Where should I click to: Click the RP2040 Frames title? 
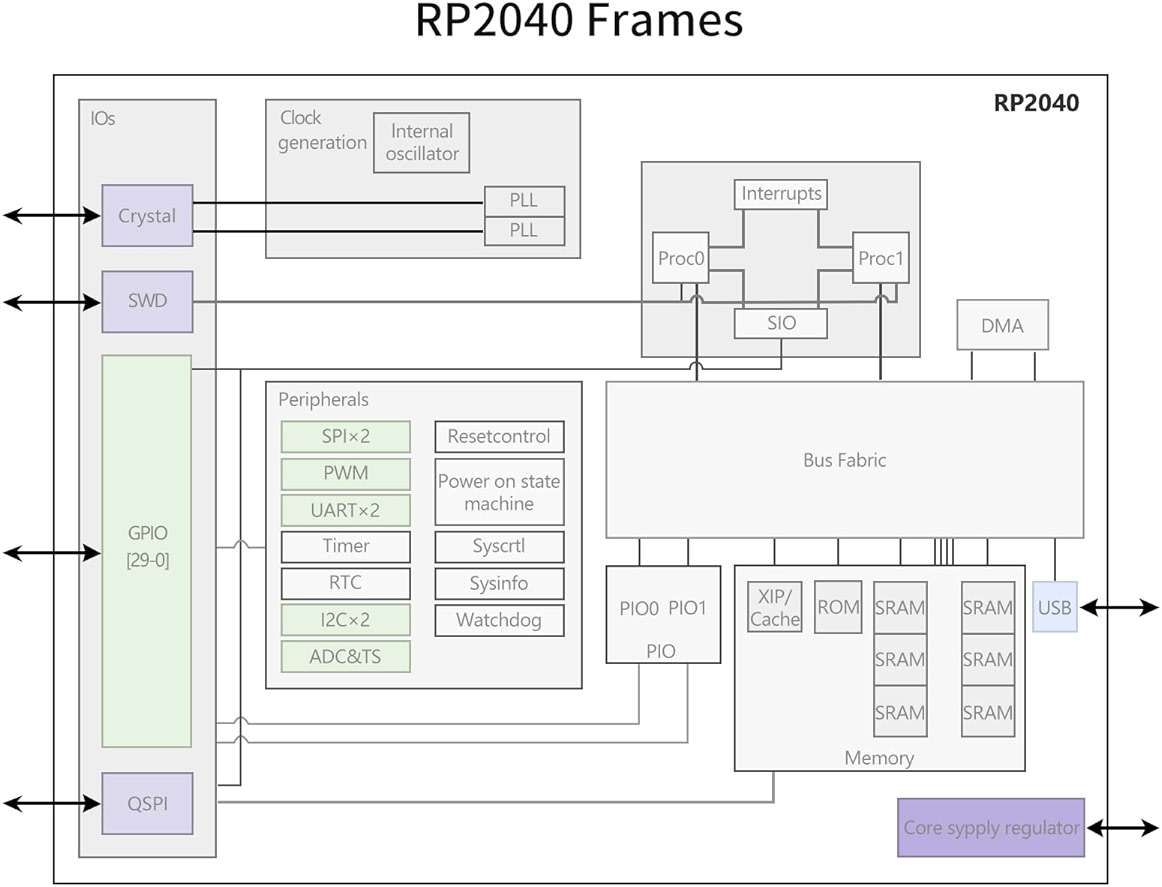point(579,21)
